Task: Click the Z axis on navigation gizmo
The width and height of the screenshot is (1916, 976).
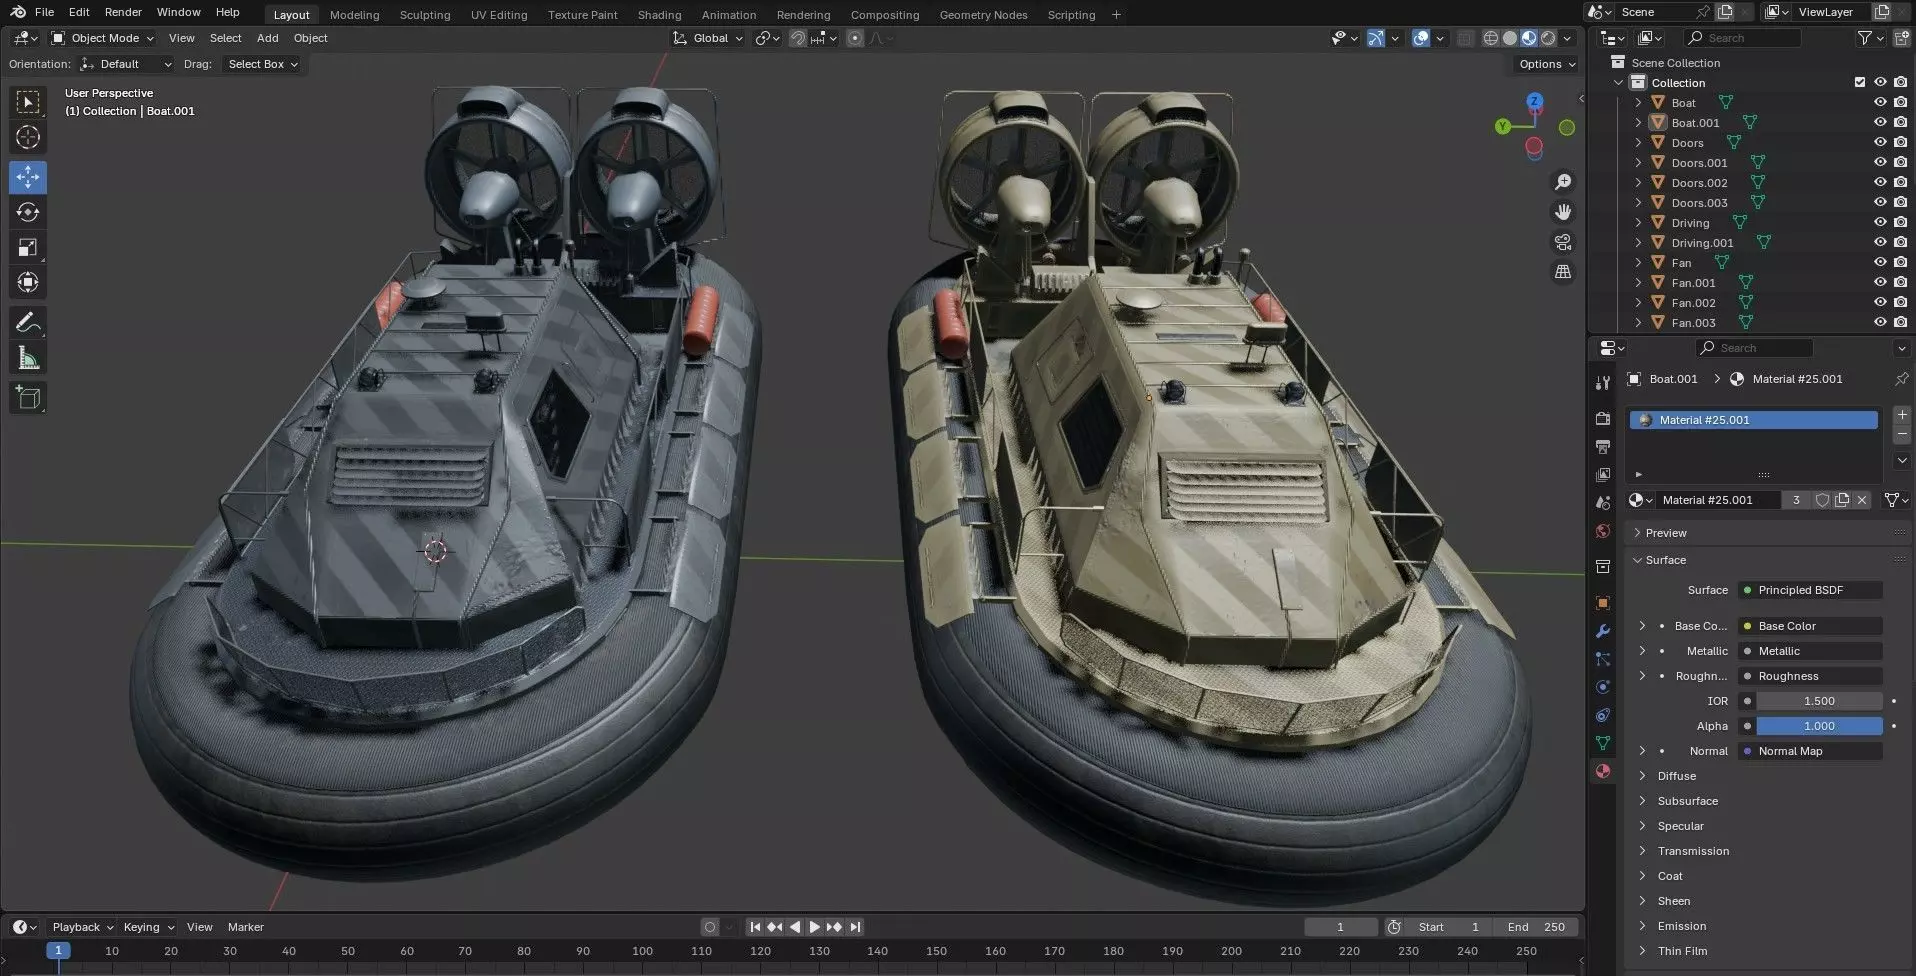Action: coord(1534,101)
